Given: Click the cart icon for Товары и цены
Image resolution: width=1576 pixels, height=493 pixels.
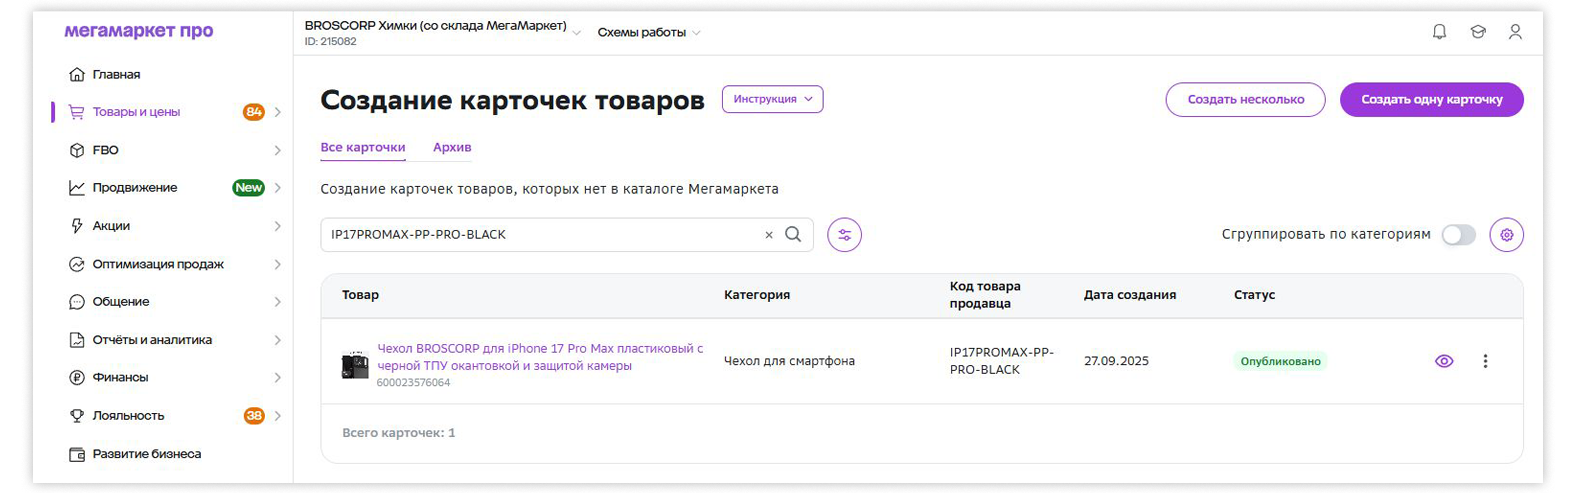Looking at the screenshot, I should (77, 112).
